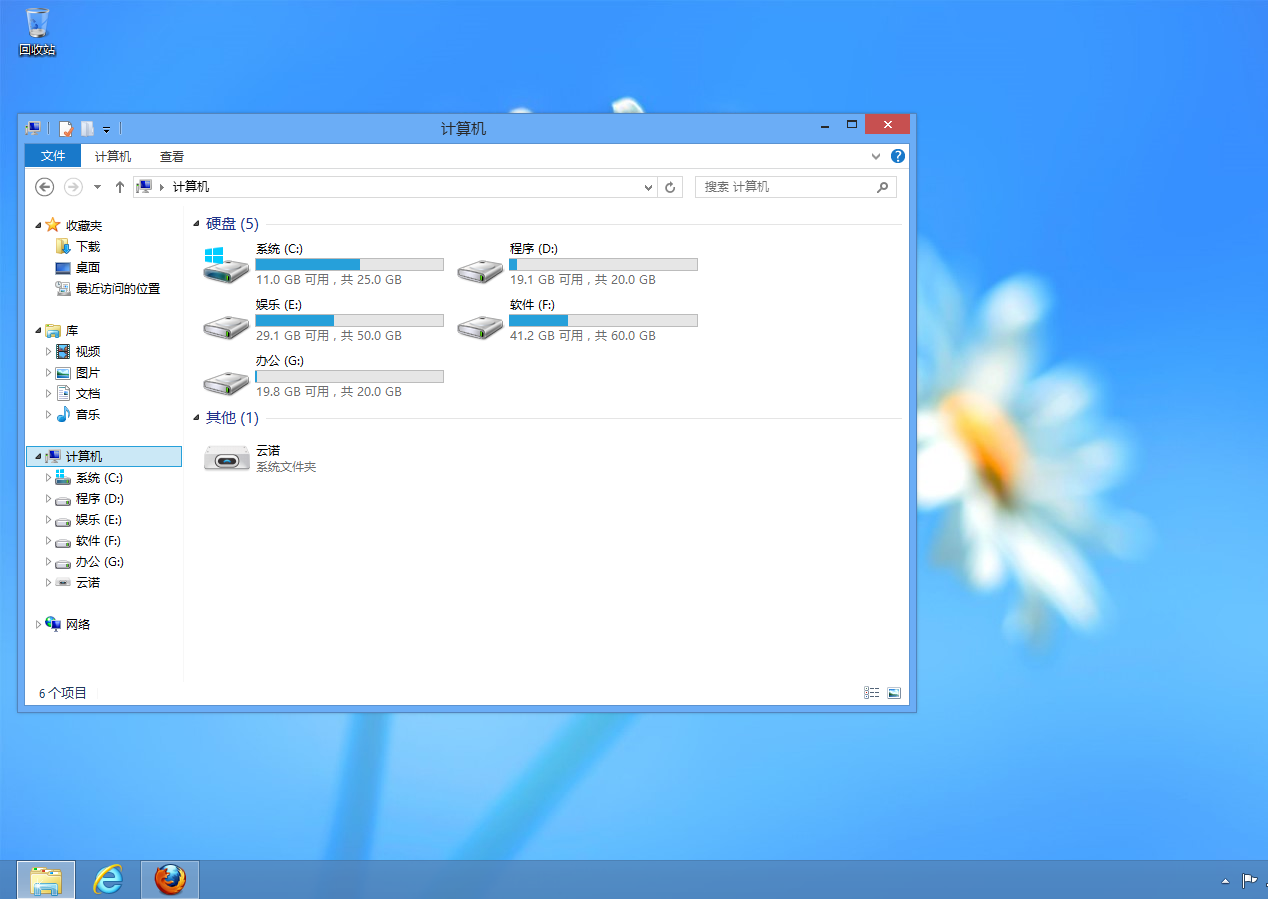Expand the ribbon with the chevron
The width and height of the screenshot is (1268, 899).
[x=876, y=156]
